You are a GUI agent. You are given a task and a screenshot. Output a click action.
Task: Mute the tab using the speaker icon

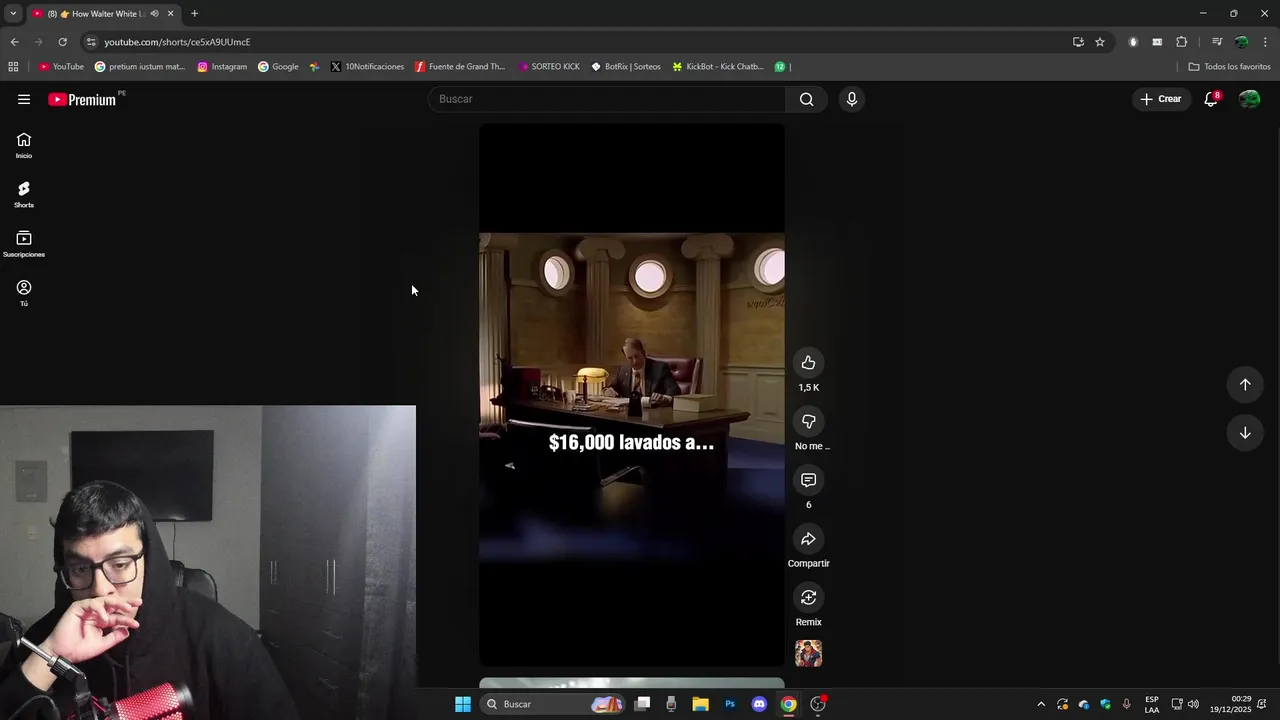point(154,13)
